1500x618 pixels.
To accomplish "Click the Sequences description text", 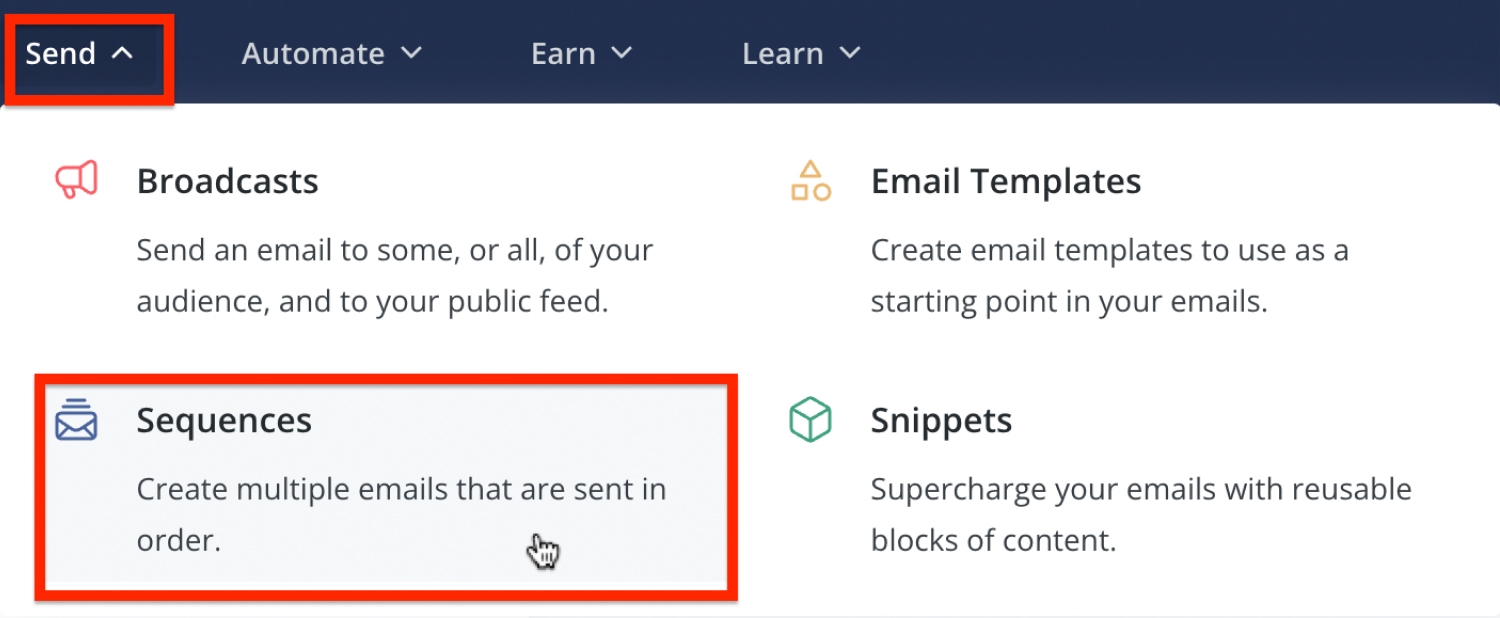I will 400,514.
